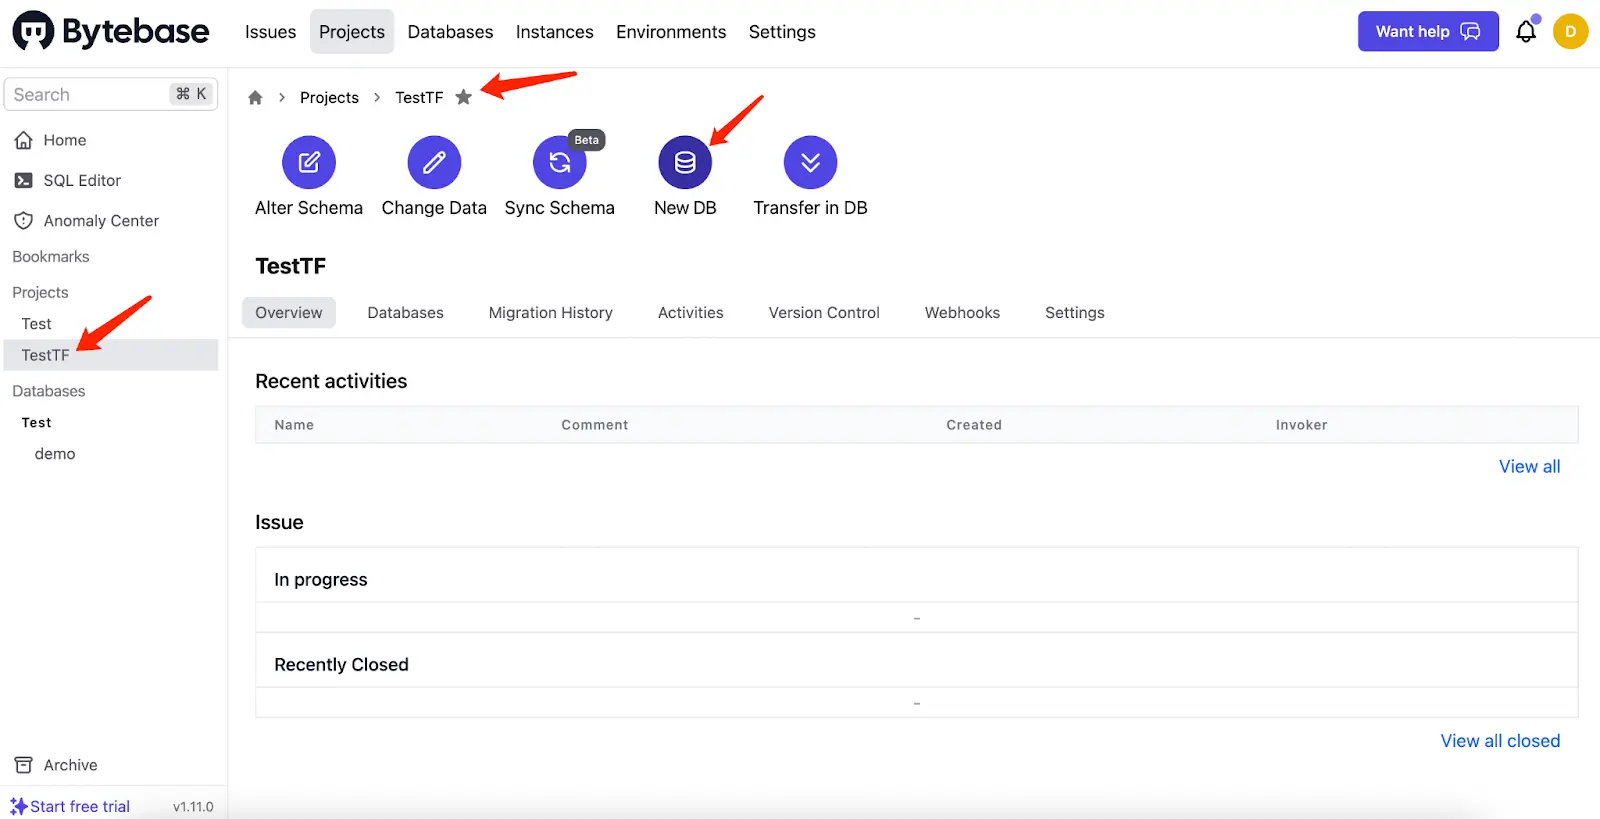Click View all activities link
1600x819 pixels.
(x=1529, y=466)
